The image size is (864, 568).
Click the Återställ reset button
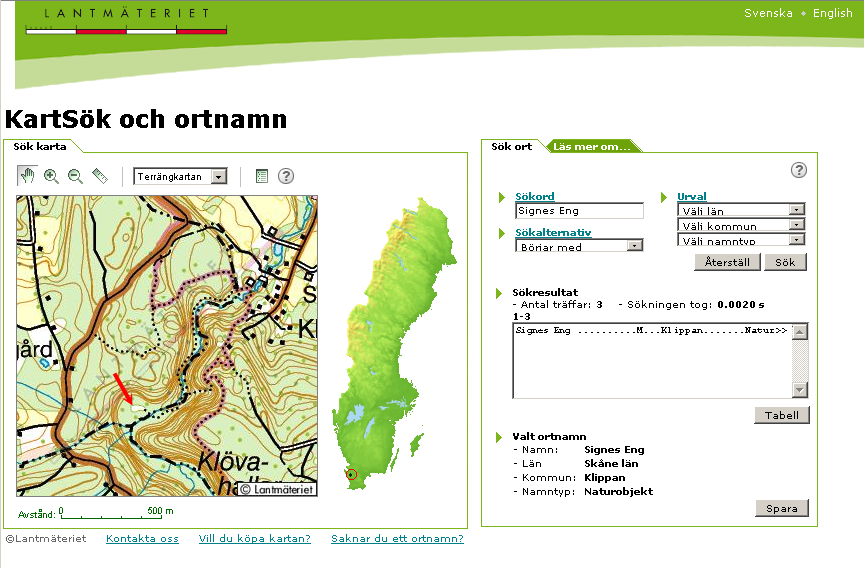pyautogui.click(x=727, y=262)
